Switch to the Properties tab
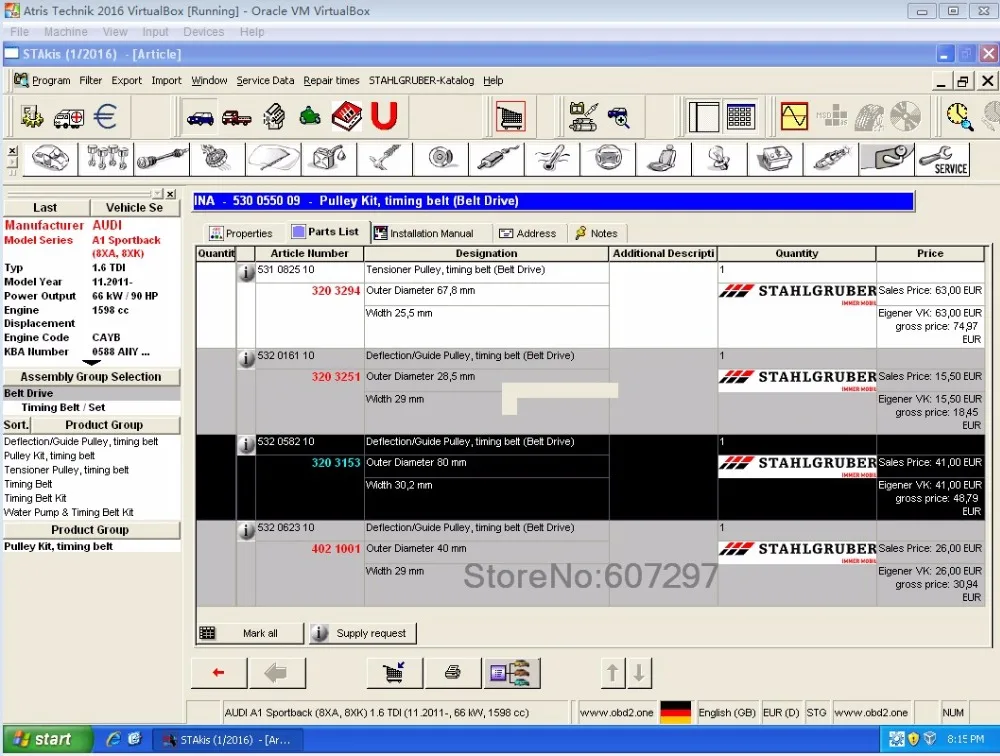 pyautogui.click(x=242, y=233)
